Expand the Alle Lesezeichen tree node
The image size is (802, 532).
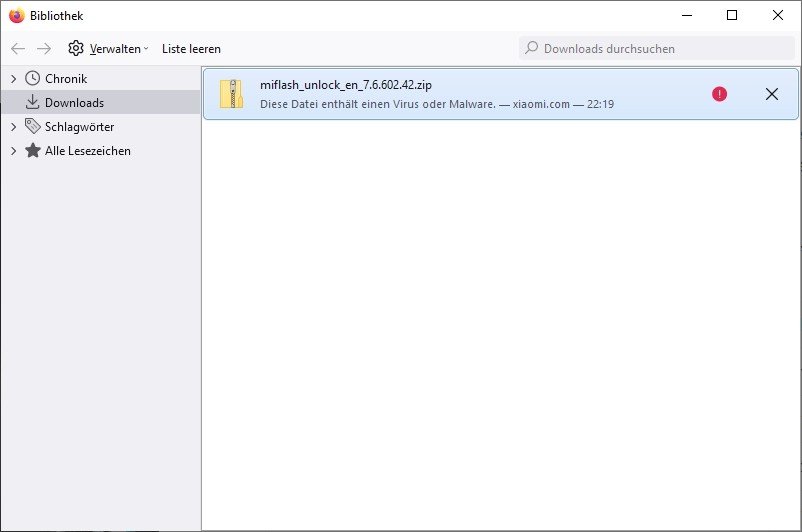(13, 151)
